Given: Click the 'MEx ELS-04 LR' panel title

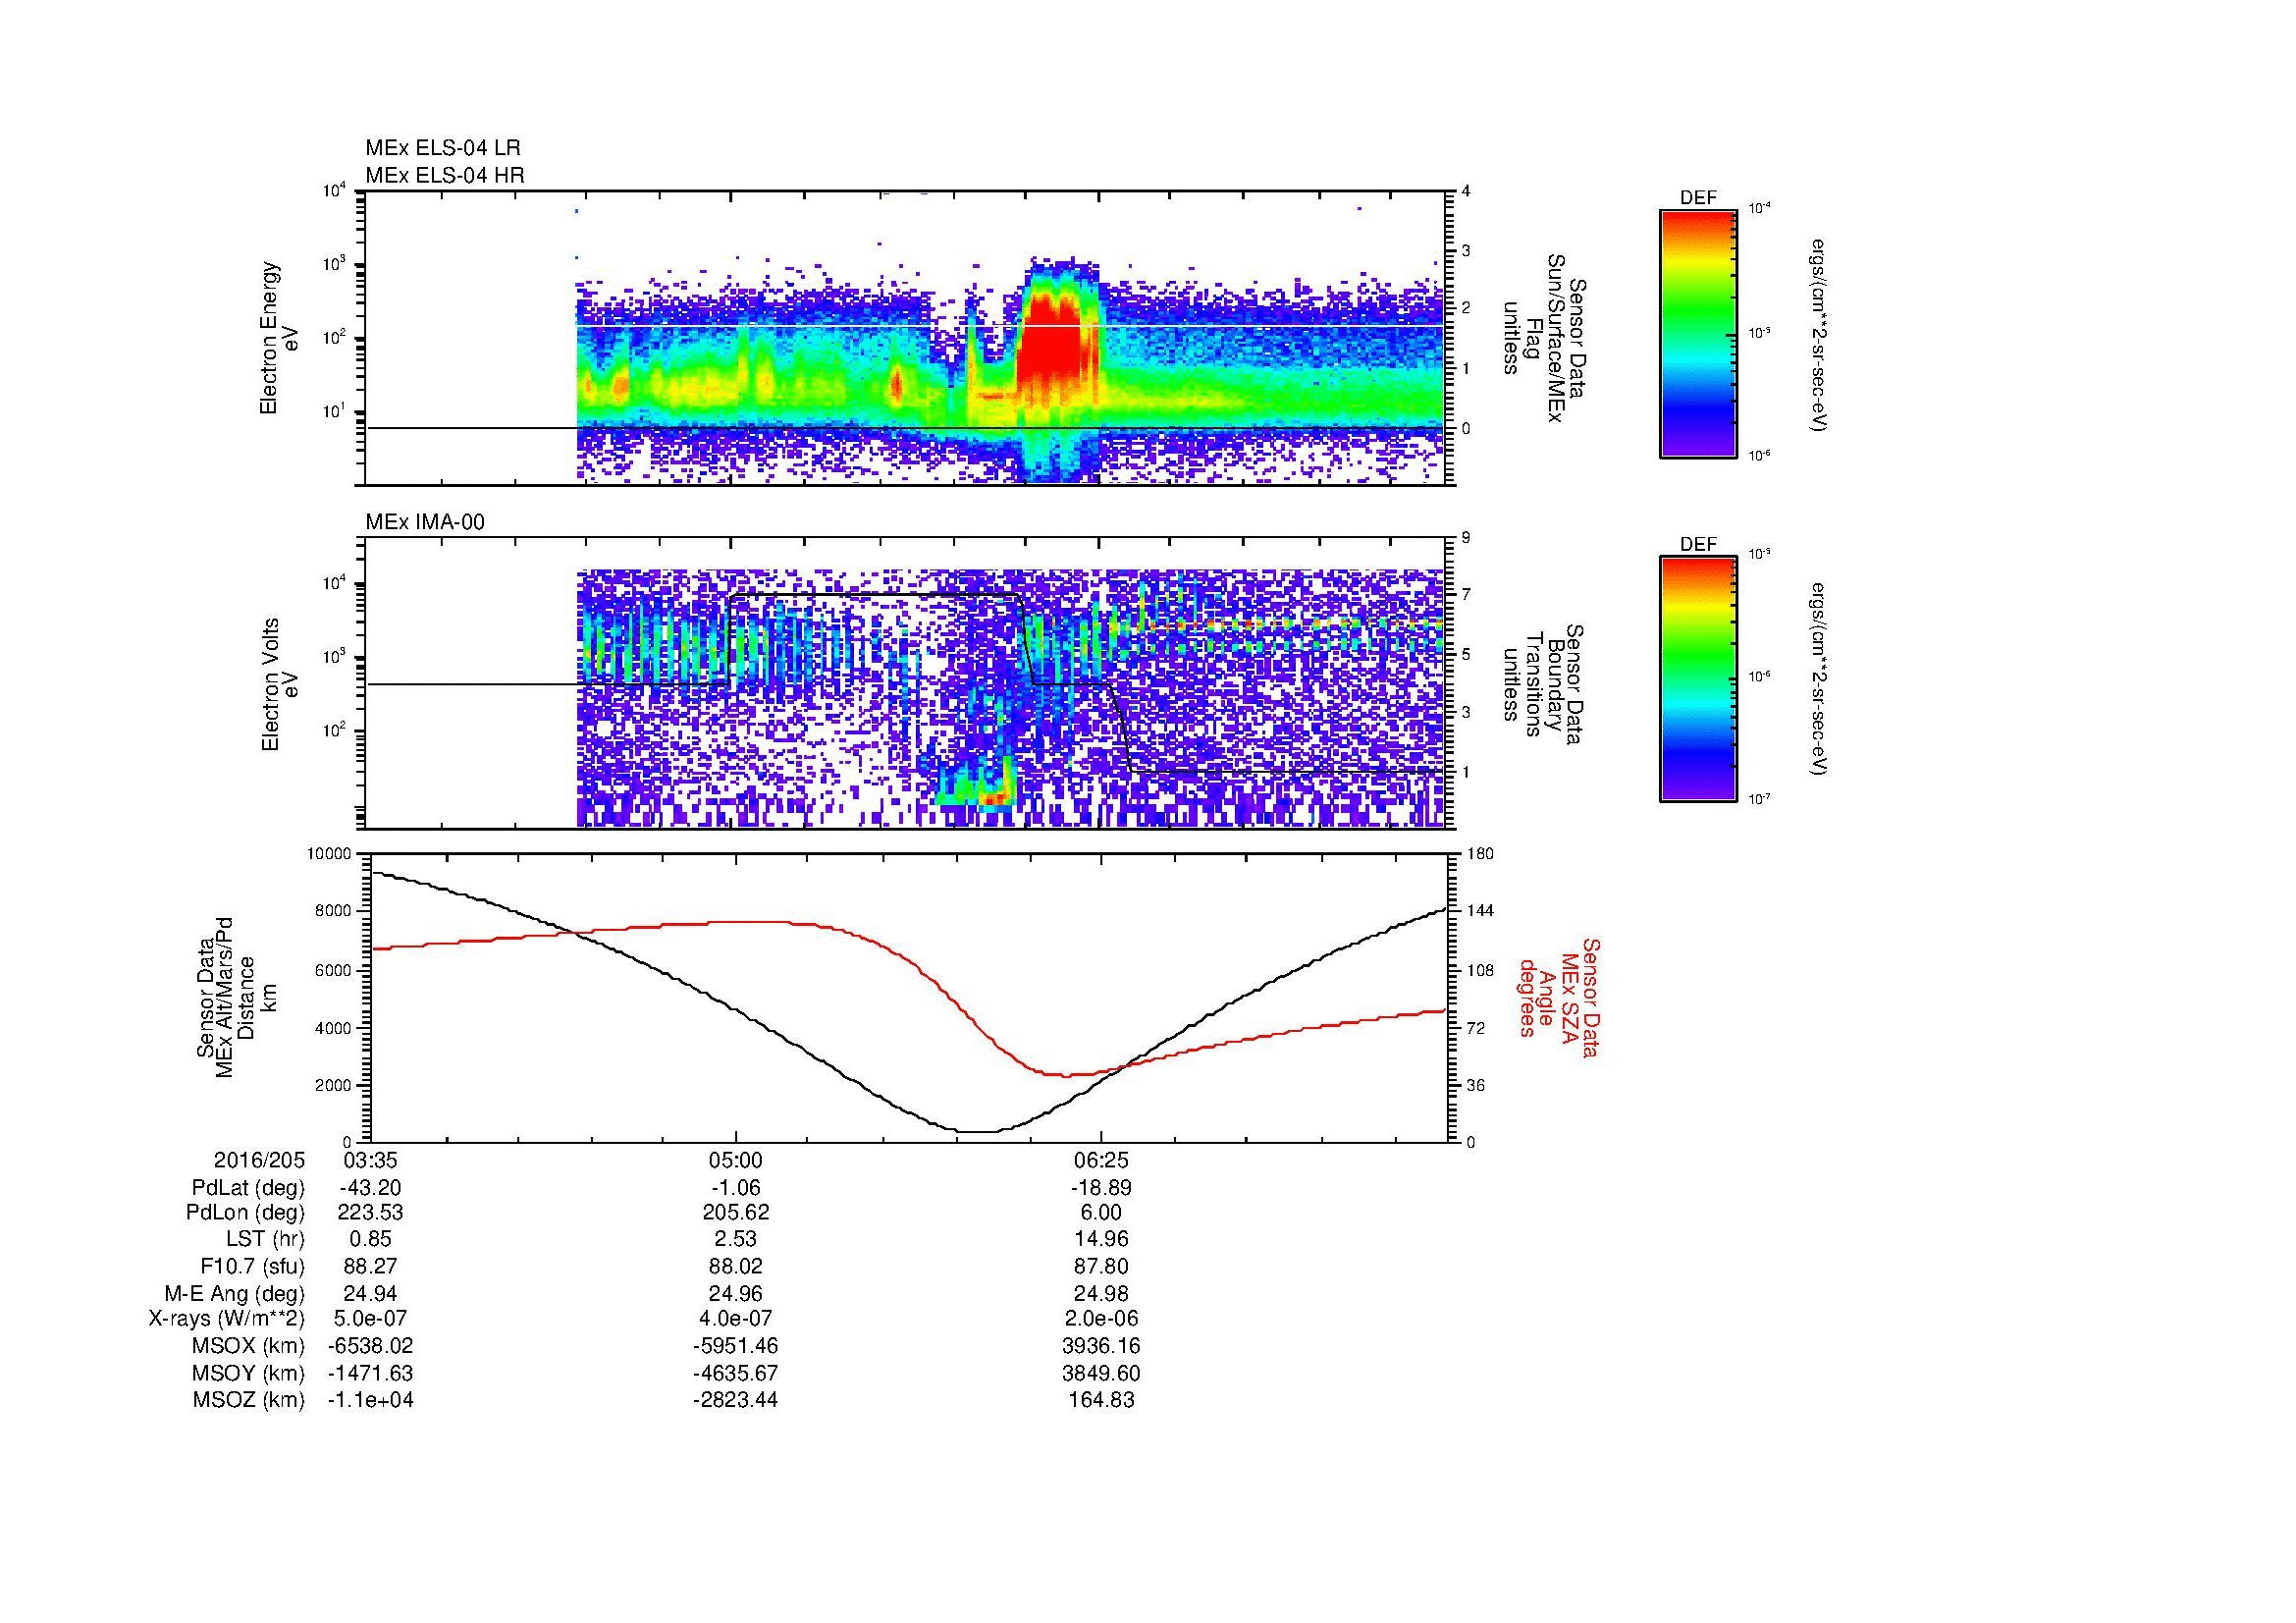Looking at the screenshot, I should coord(443,148).
